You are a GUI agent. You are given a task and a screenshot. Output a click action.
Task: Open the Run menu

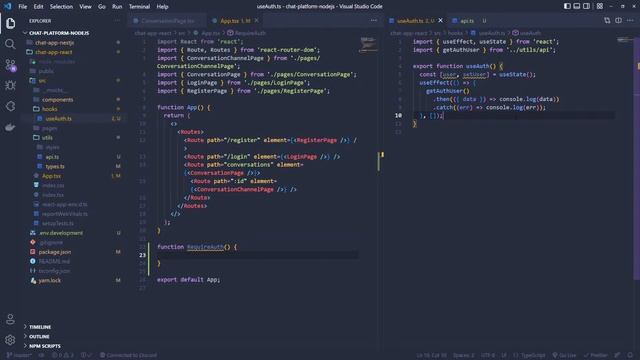[117, 7]
